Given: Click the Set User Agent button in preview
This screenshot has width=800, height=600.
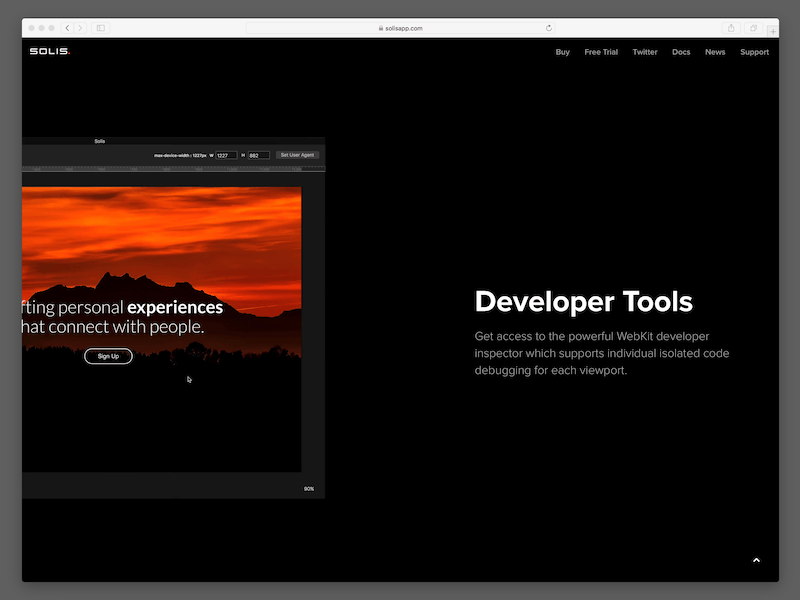Looking at the screenshot, I should (297, 155).
